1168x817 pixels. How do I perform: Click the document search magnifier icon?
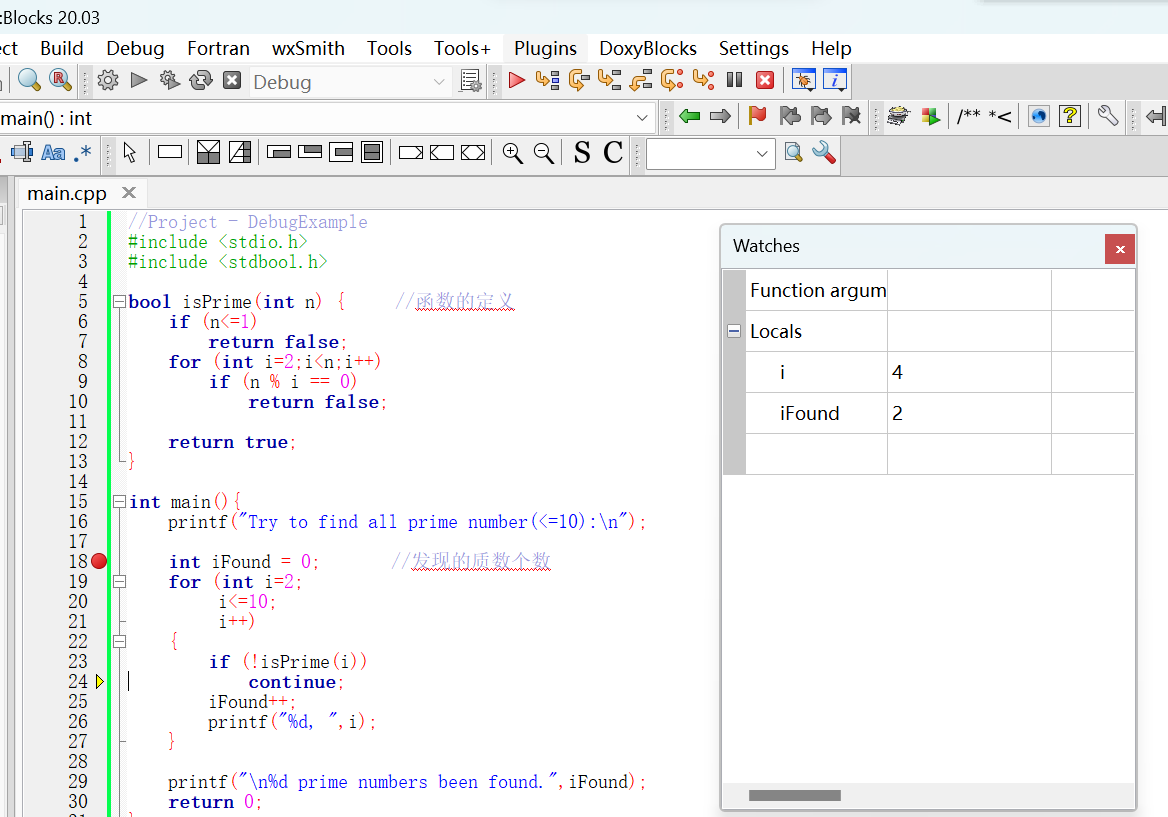(x=794, y=153)
